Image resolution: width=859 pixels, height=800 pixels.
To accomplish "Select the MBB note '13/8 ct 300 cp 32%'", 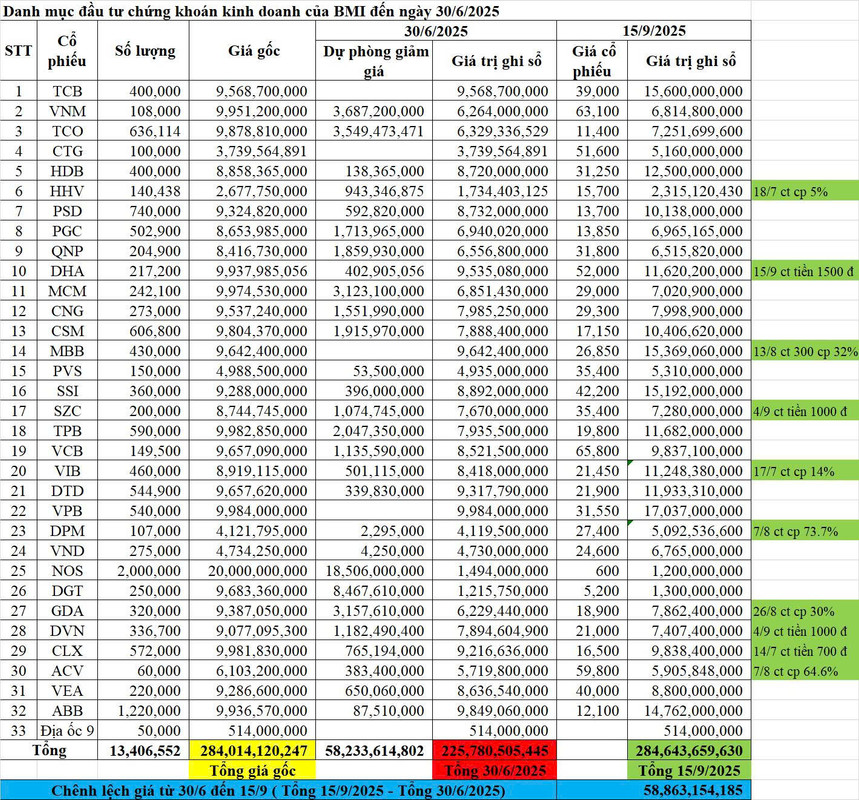I will 805,351.
